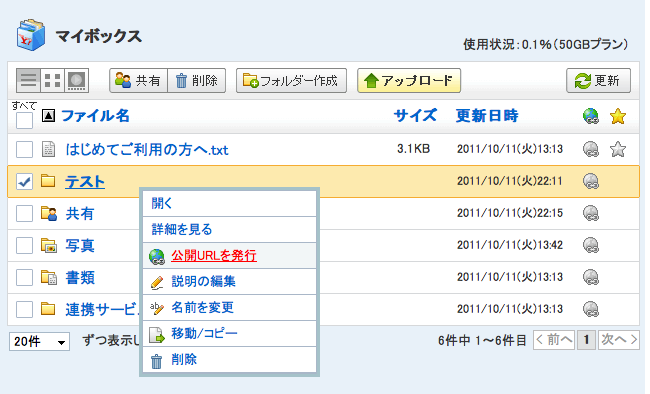Check the 連携サービス folder checkbox
This screenshot has height=394, width=650.
tap(24, 309)
